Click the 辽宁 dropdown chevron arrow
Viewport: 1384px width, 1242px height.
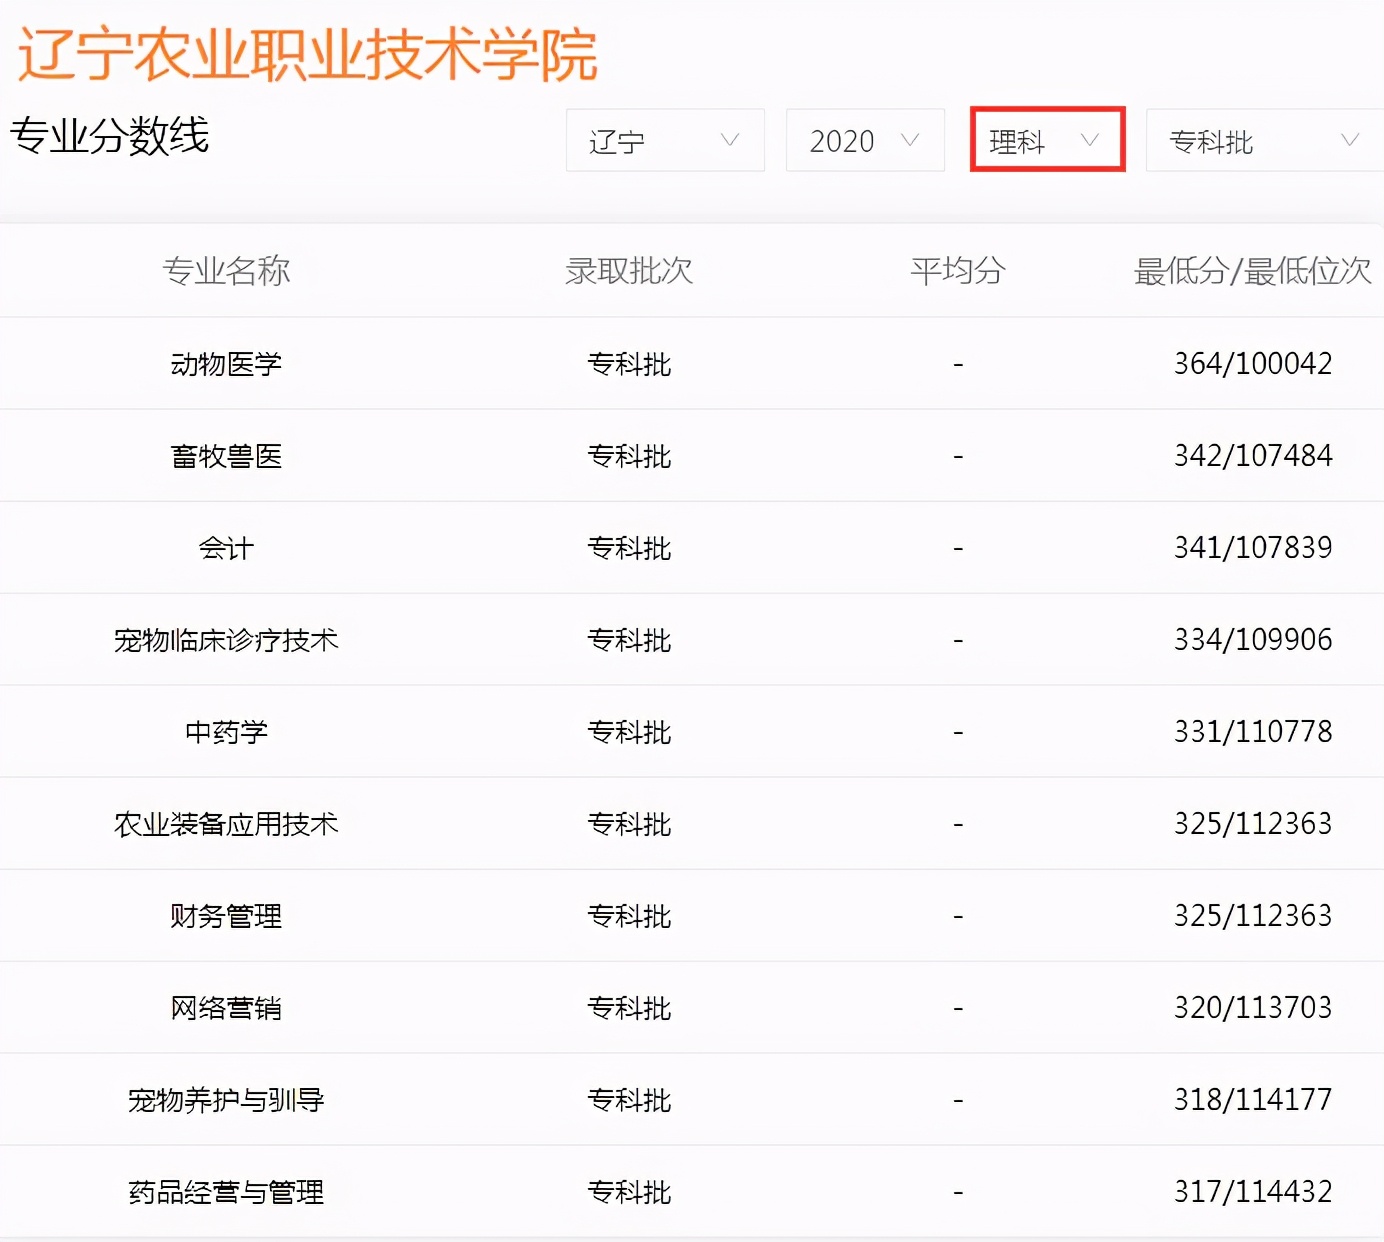coord(733,141)
